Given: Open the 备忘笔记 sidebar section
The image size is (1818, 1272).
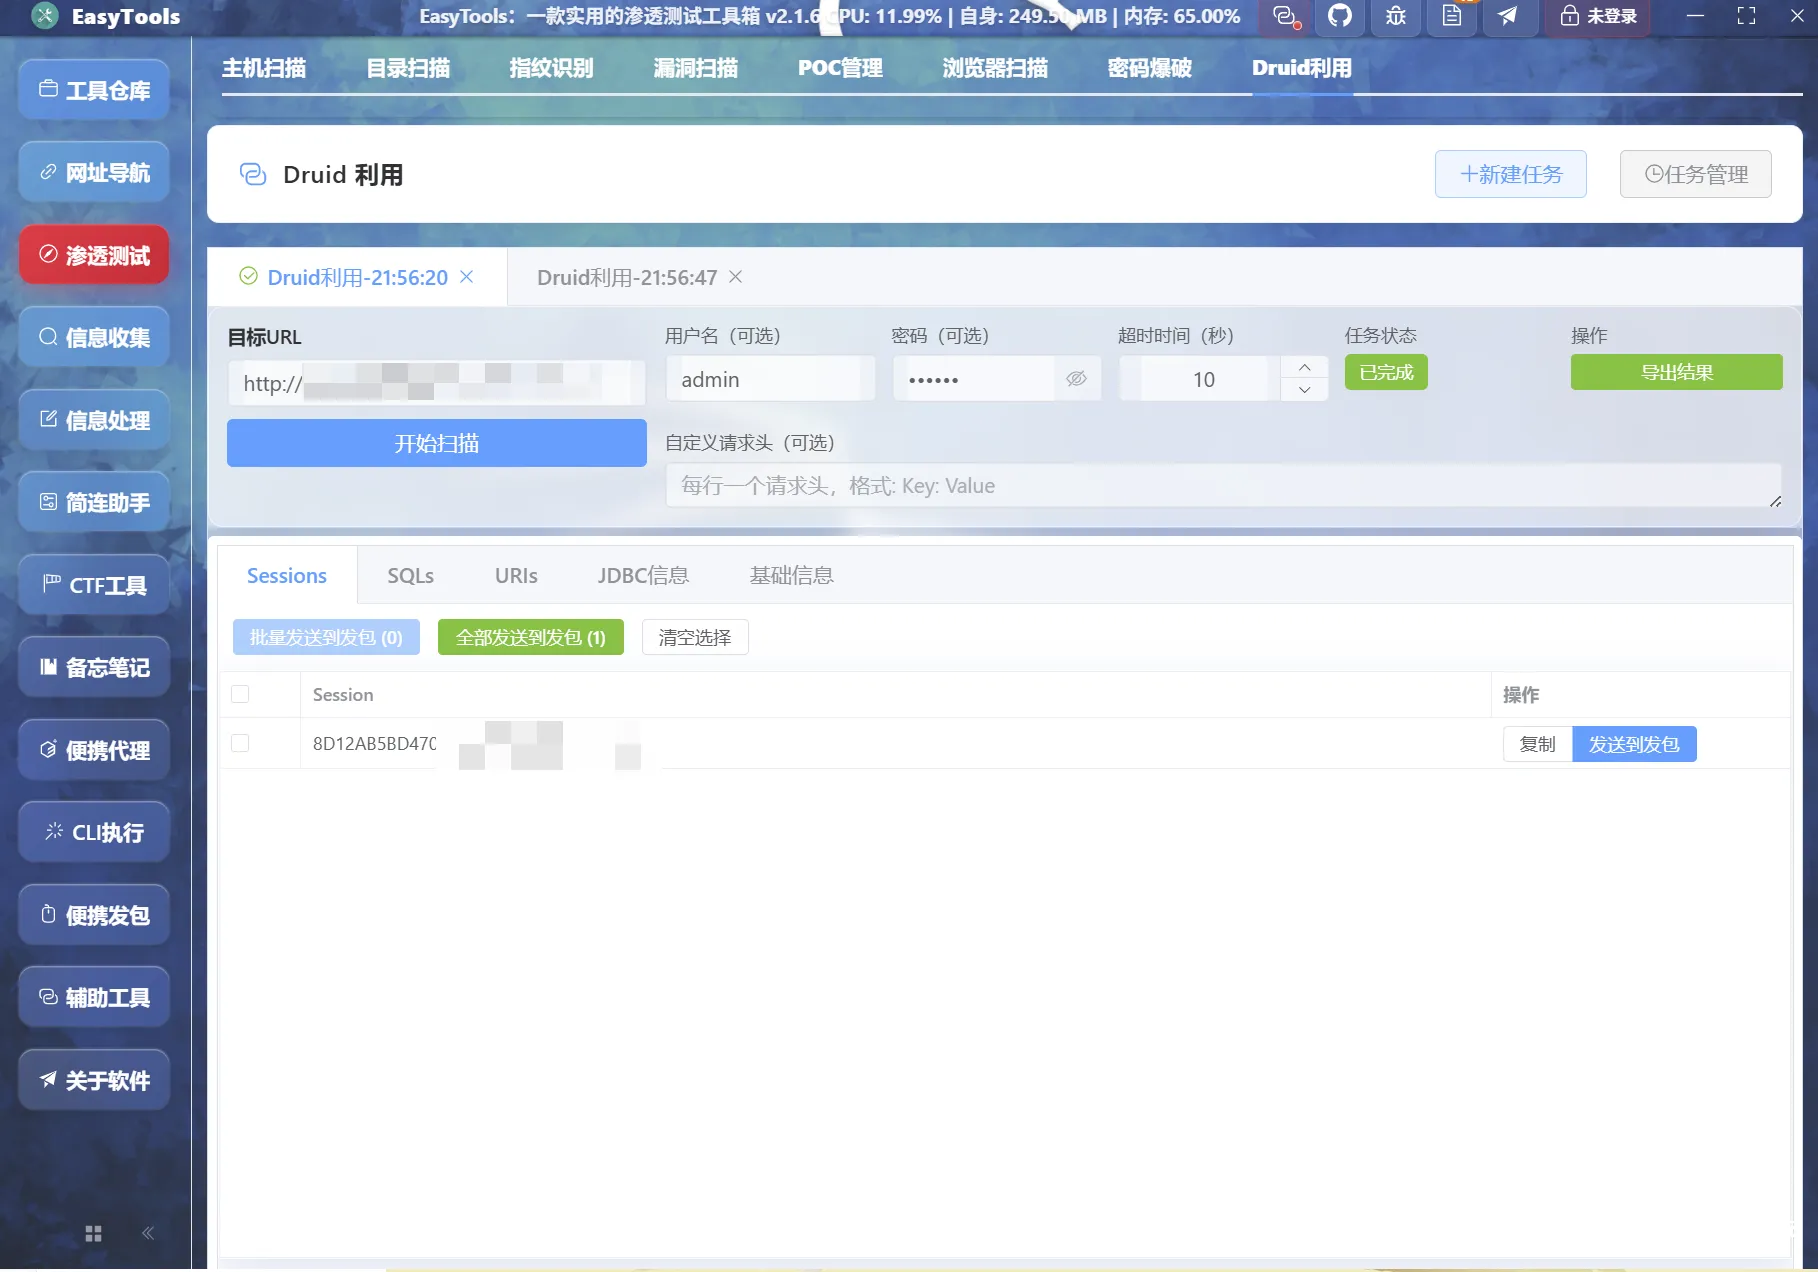Looking at the screenshot, I should tap(93, 667).
